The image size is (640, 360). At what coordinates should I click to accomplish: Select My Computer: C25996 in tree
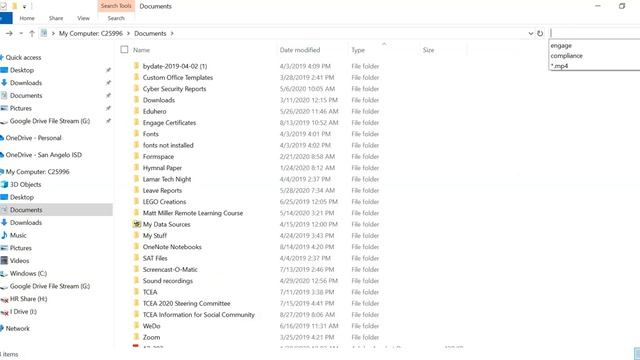point(38,172)
